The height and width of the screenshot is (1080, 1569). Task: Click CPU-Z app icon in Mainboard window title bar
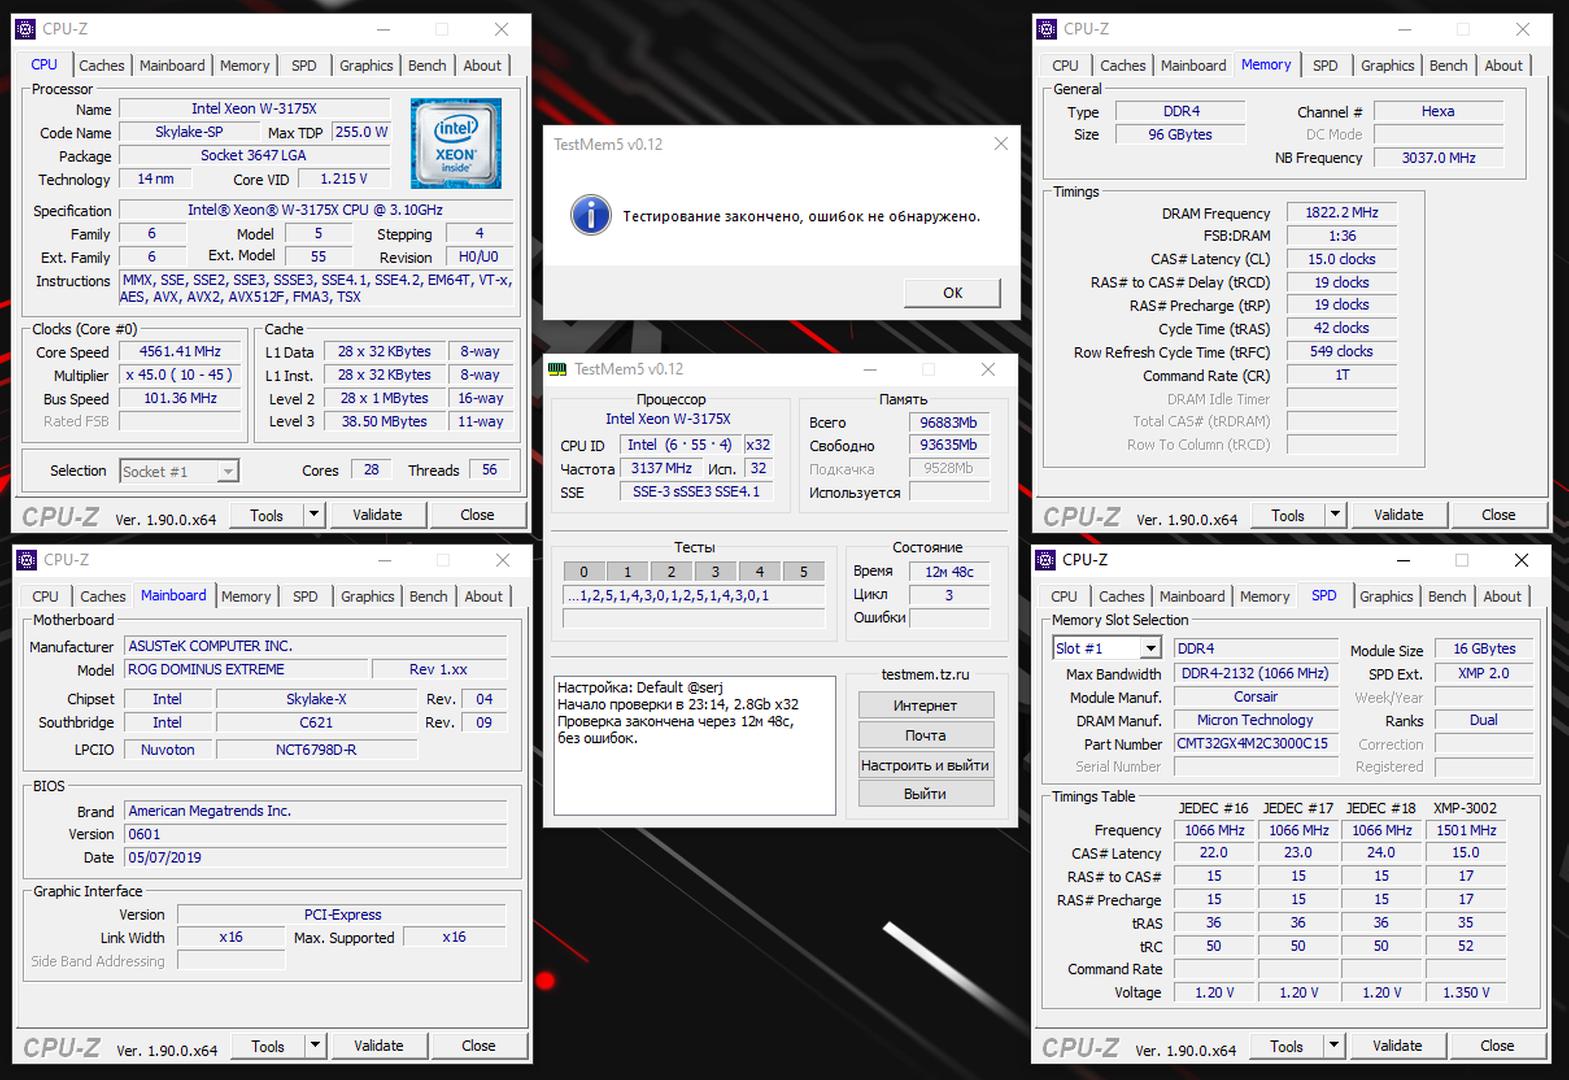(27, 560)
